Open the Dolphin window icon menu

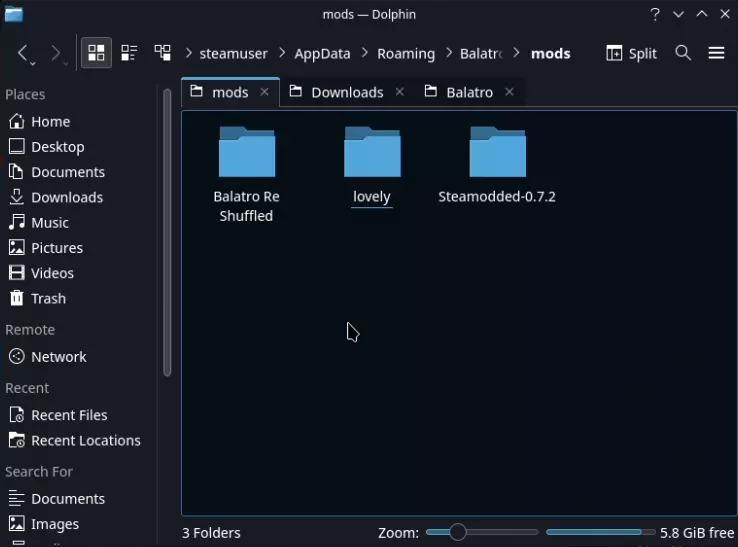point(14,14)
